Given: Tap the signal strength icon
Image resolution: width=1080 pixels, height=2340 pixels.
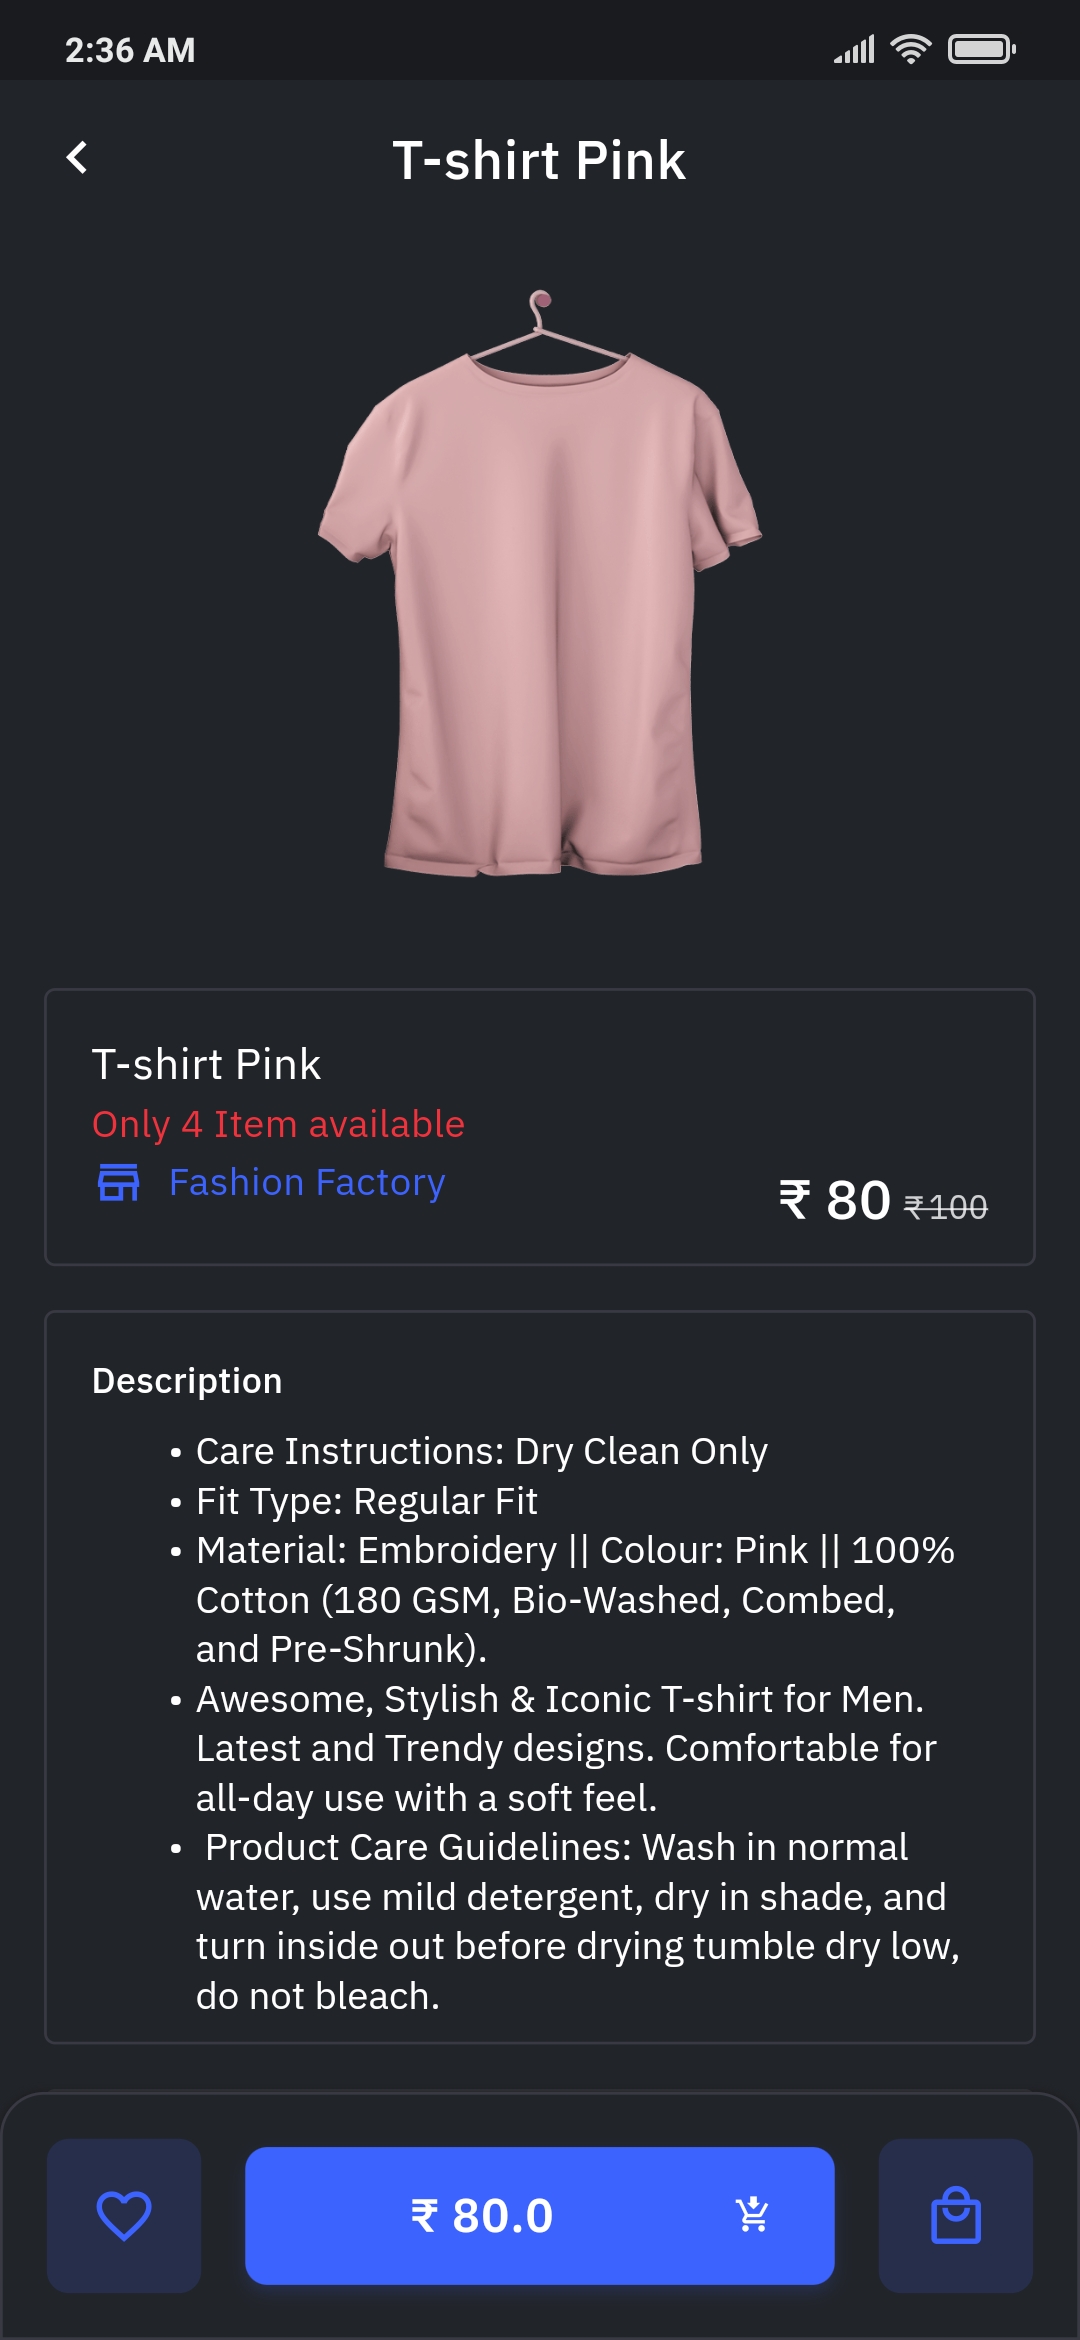Looking at the screenshot, I should 855,49.
